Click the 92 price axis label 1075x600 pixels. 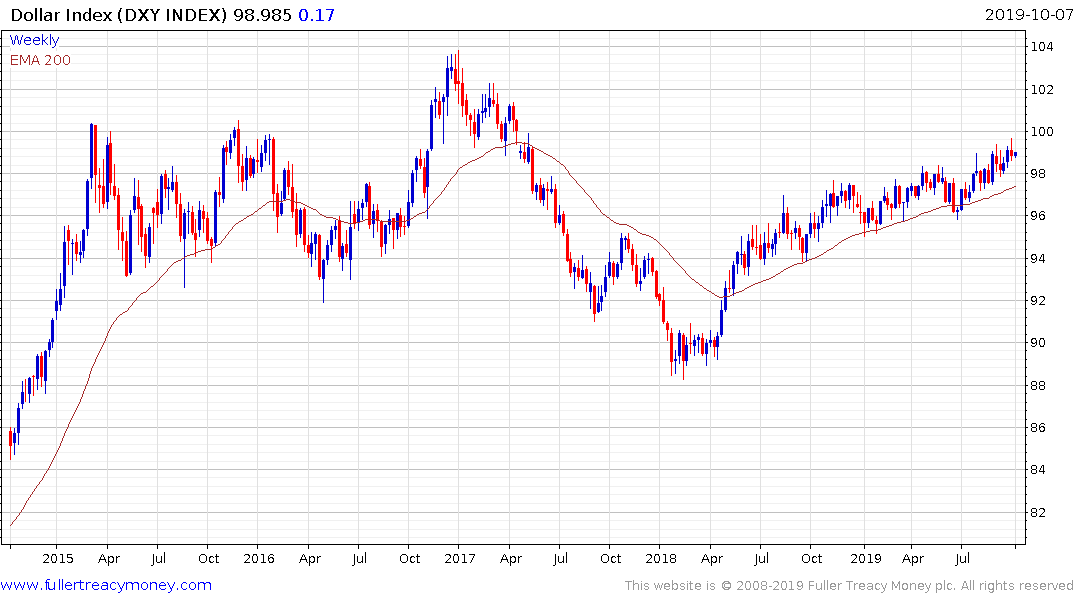[1038, 300]
